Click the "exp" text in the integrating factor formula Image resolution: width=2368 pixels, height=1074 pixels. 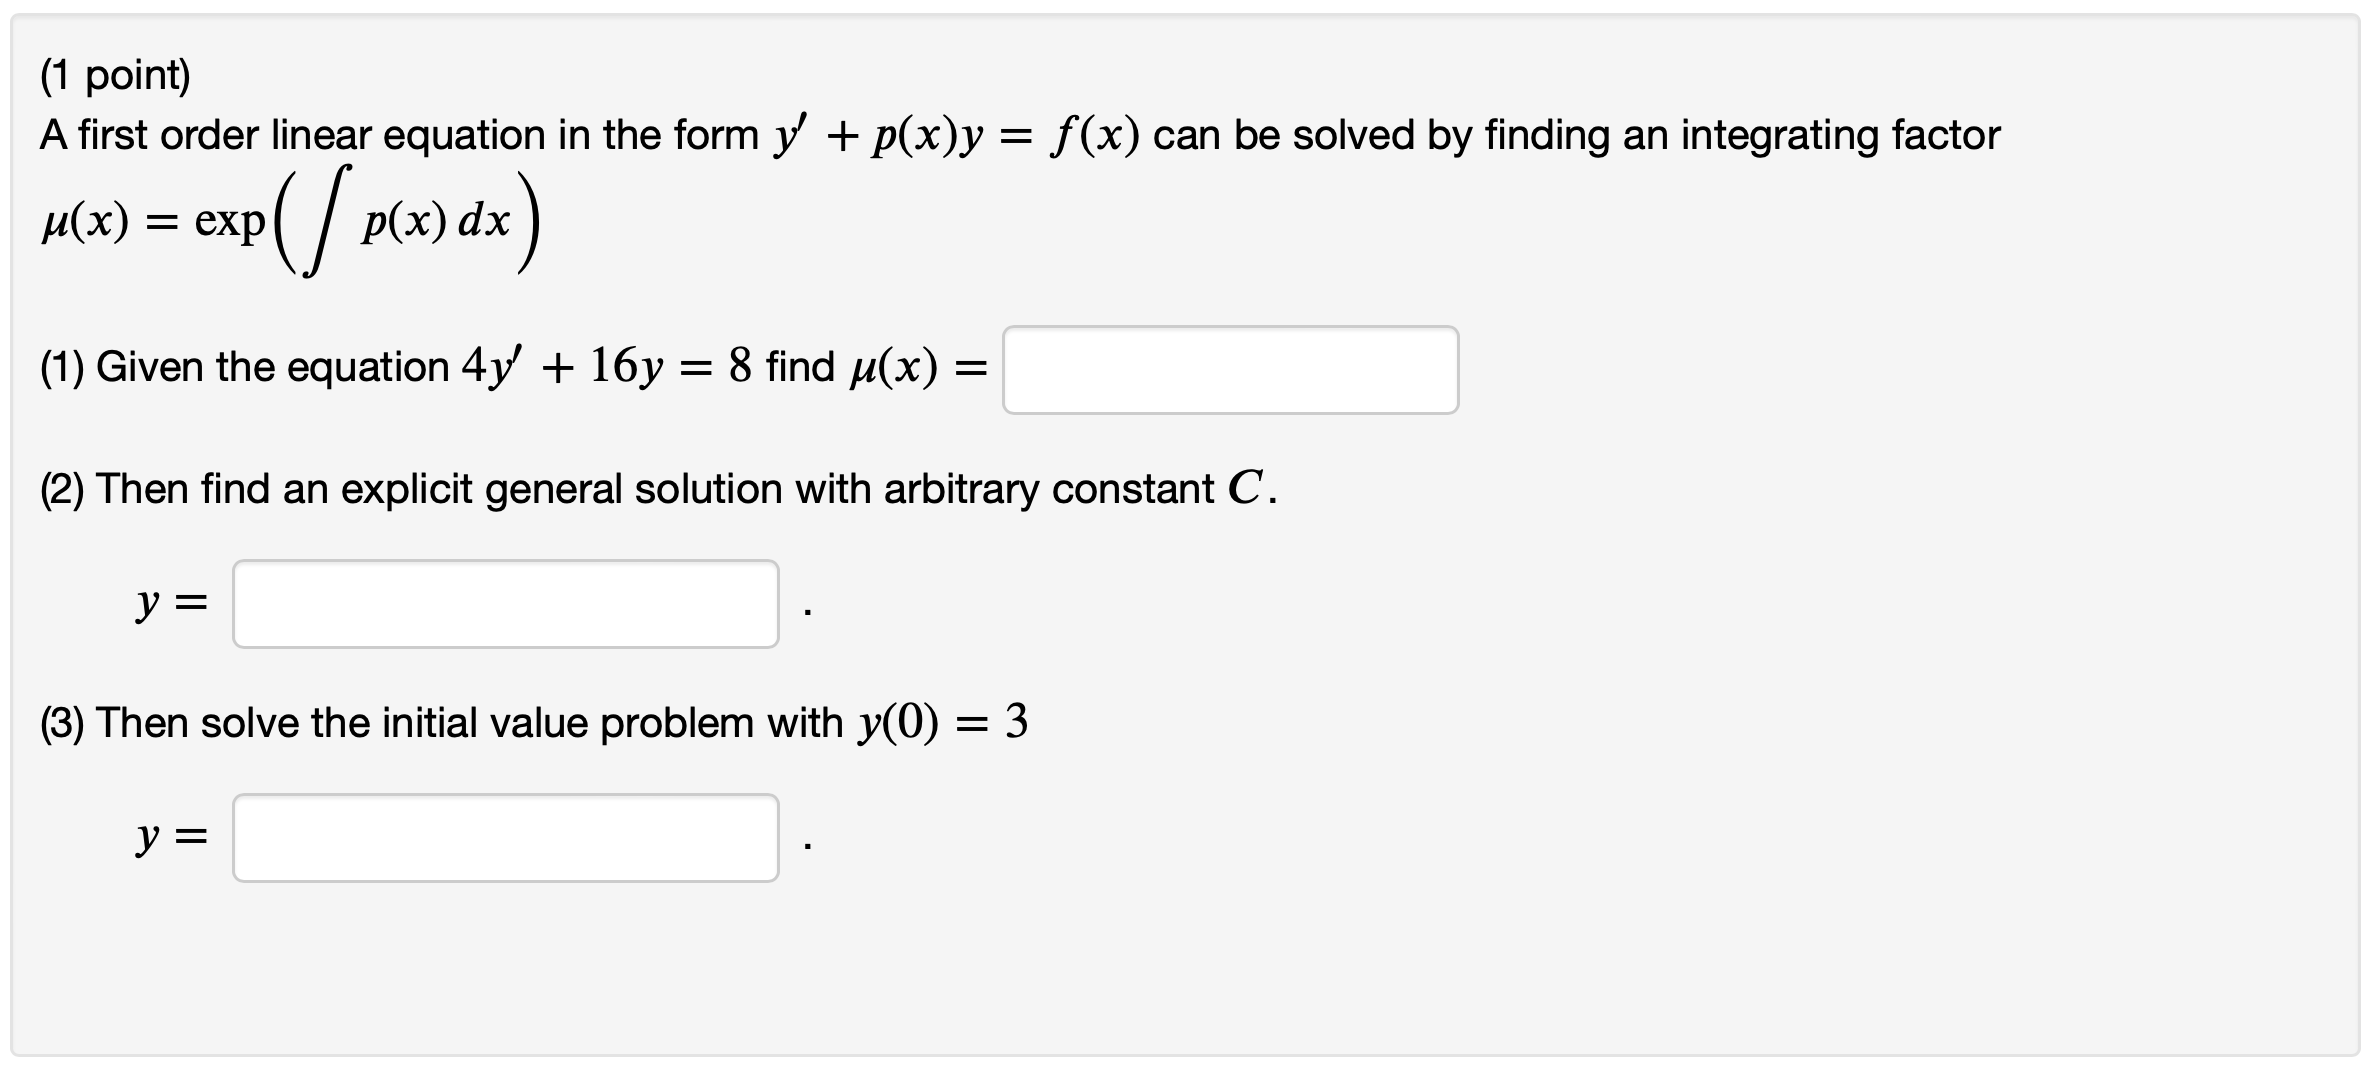230,222
